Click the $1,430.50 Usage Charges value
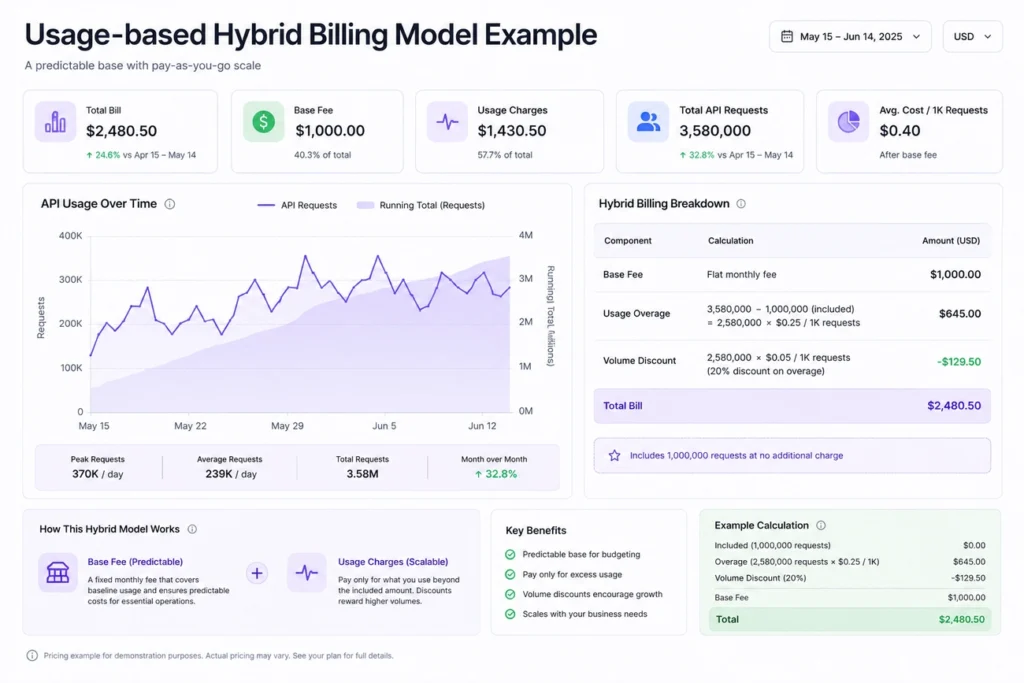Image resolution: width=1024 pixels, height=683 pixels. point(512,131)
